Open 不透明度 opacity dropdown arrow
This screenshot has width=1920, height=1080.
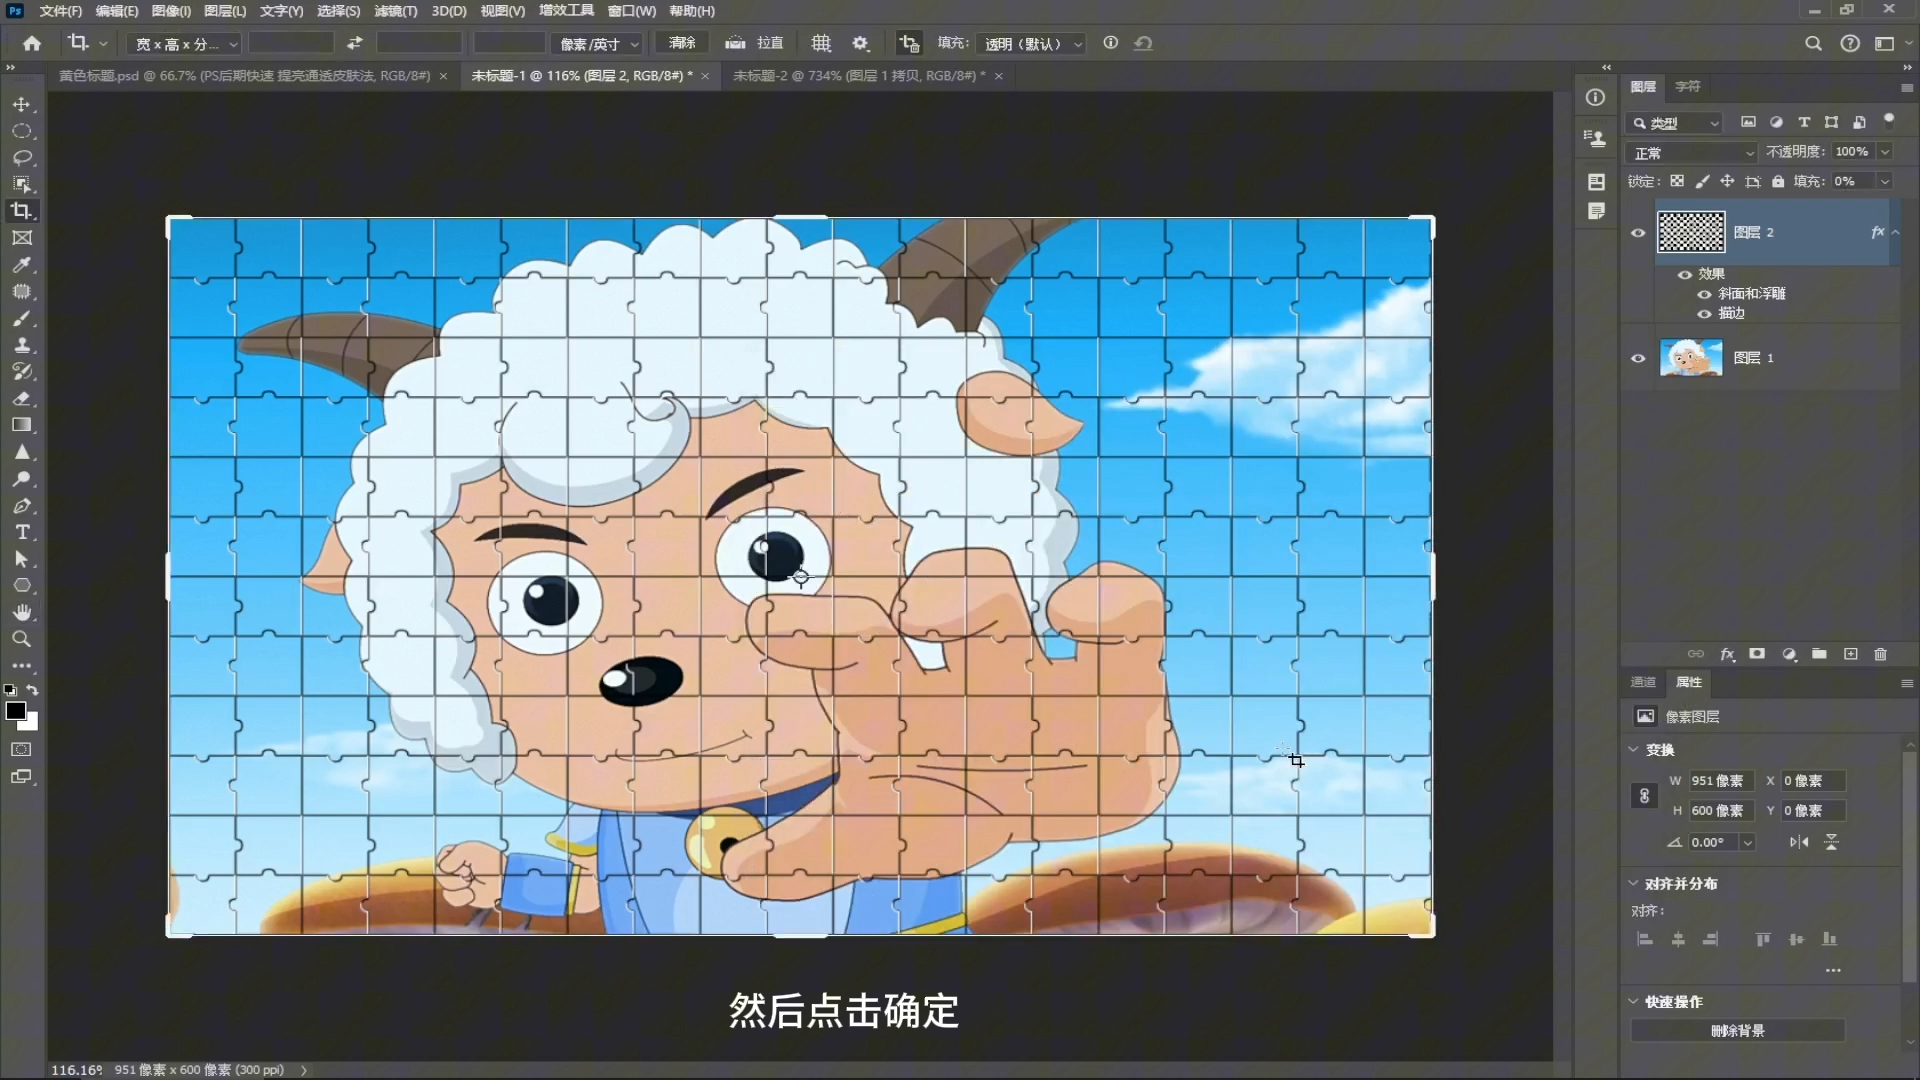pos(1885,152)
